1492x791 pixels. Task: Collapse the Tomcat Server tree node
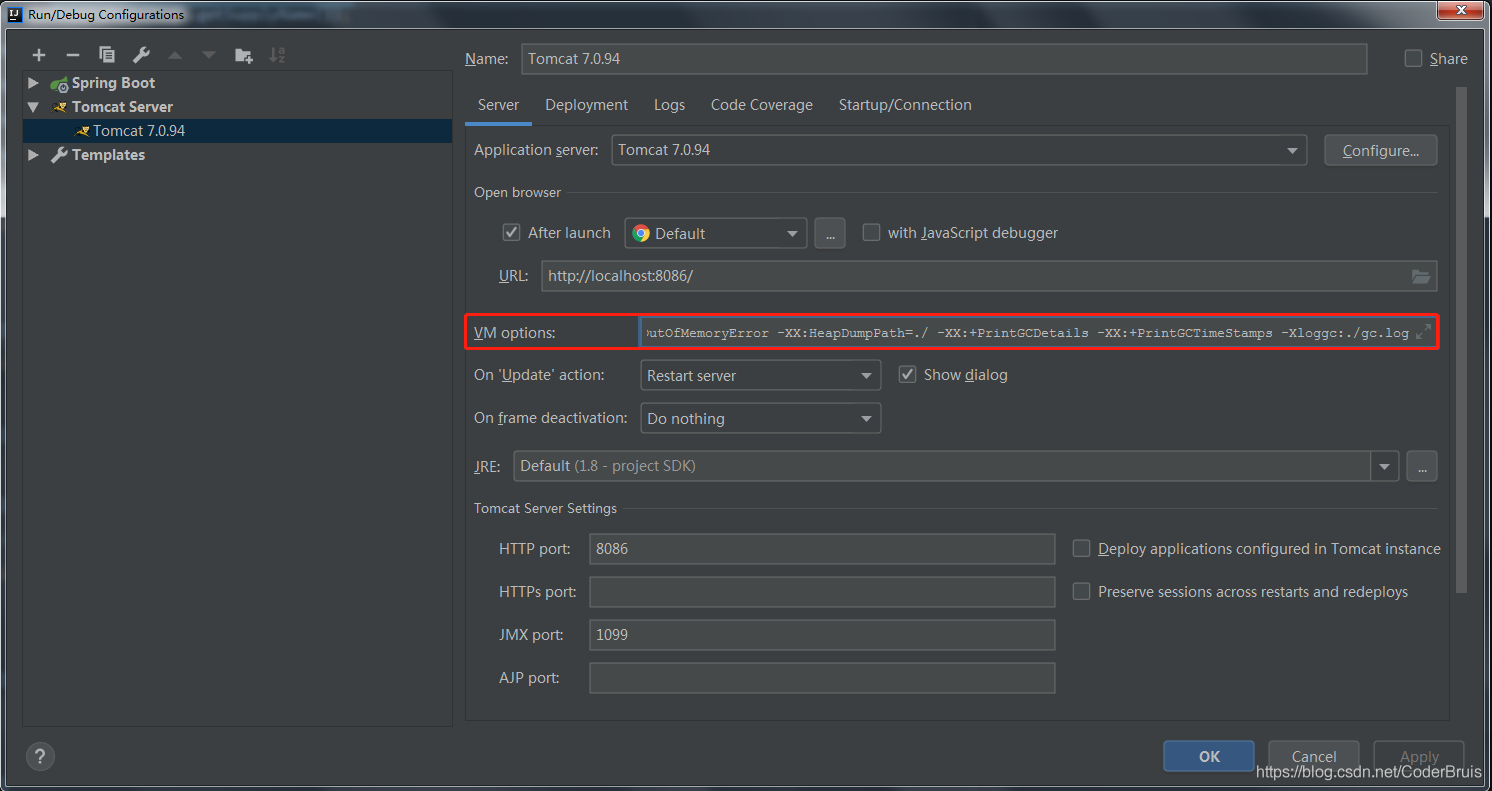(x=33, y=107)
